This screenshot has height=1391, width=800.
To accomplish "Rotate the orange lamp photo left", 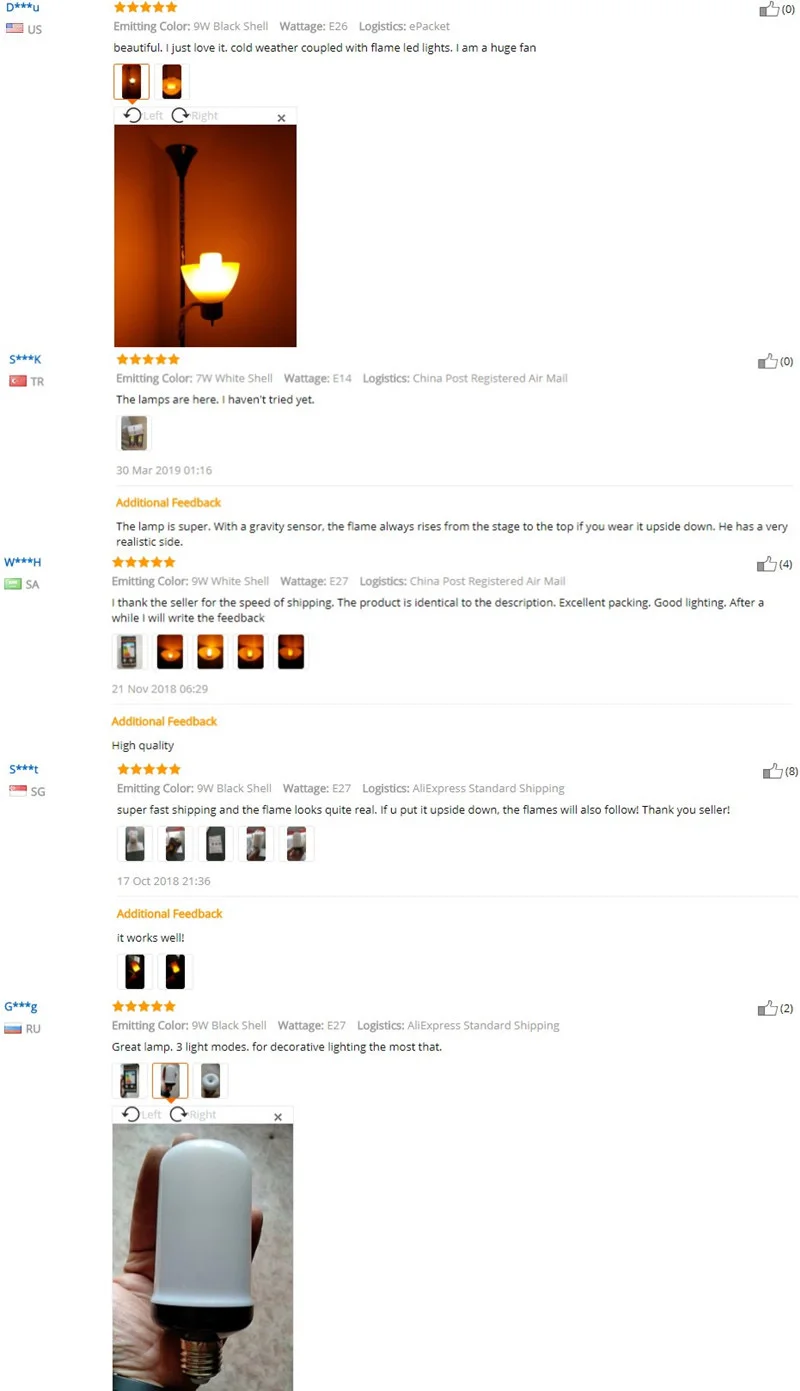I will point(143,115).
